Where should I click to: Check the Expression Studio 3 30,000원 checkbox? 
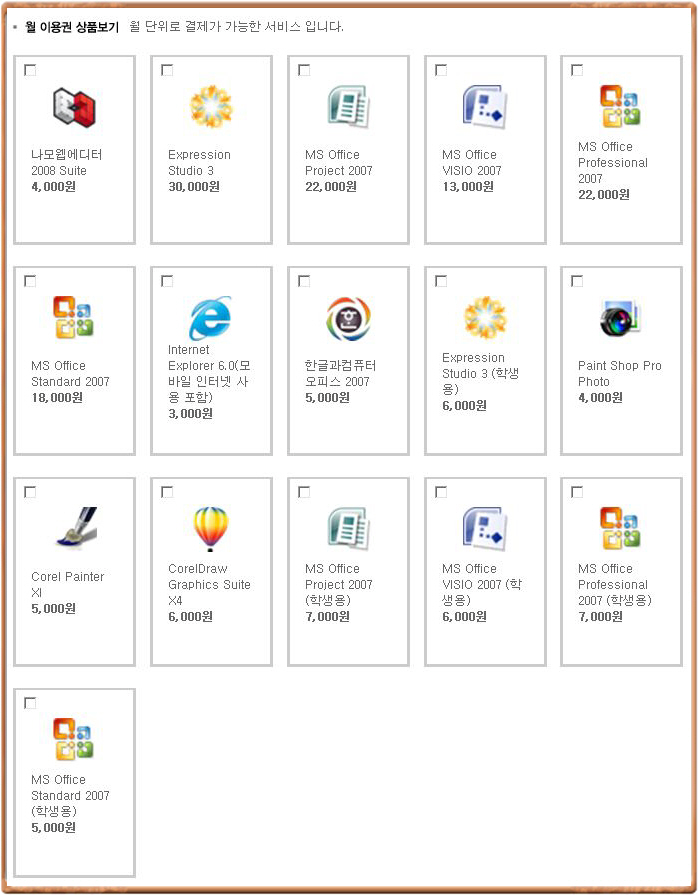167,70
